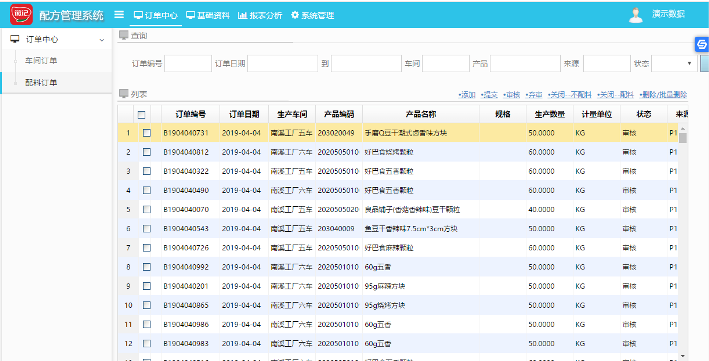This screenshot has height=361, width=709.
Task: Click product name 95g烧烤方块
Action: tap(385, 305)
